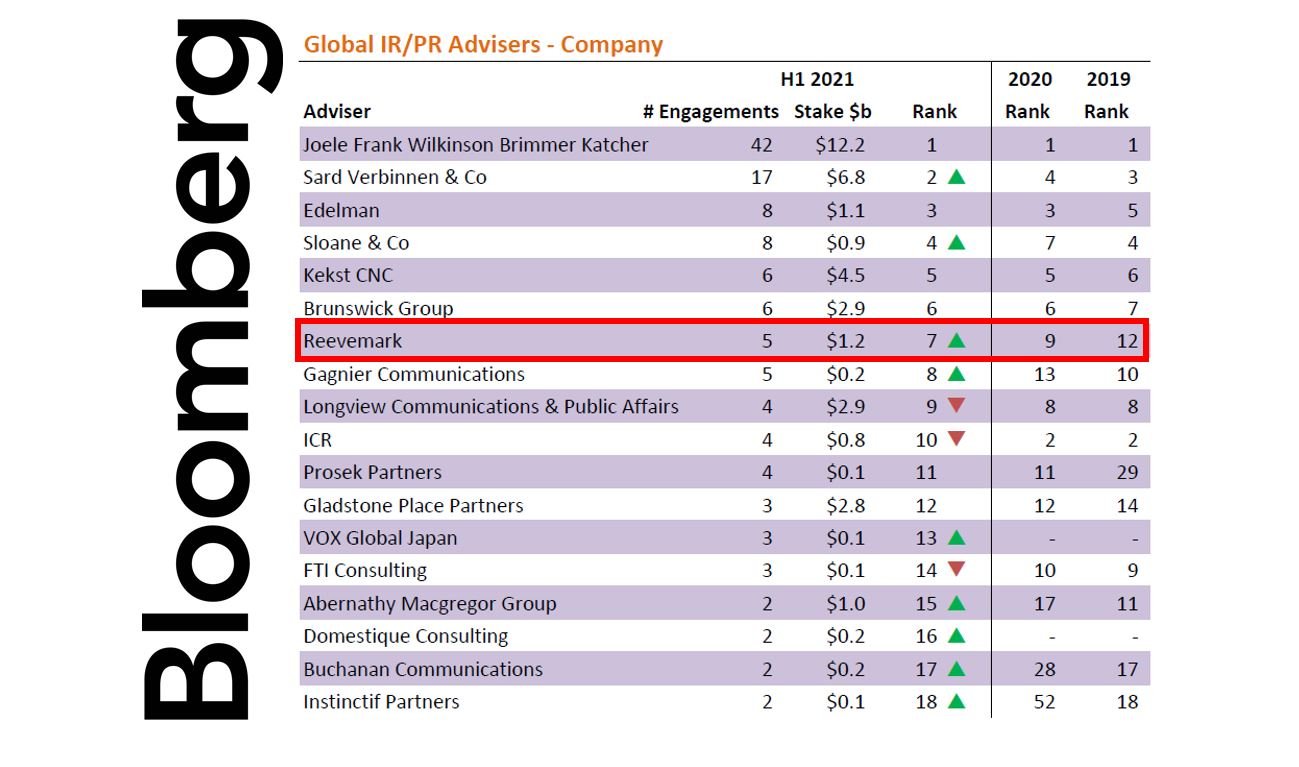Select VOX Global Japan name
The image size is (1299, 767).
[x=380, y=538]
